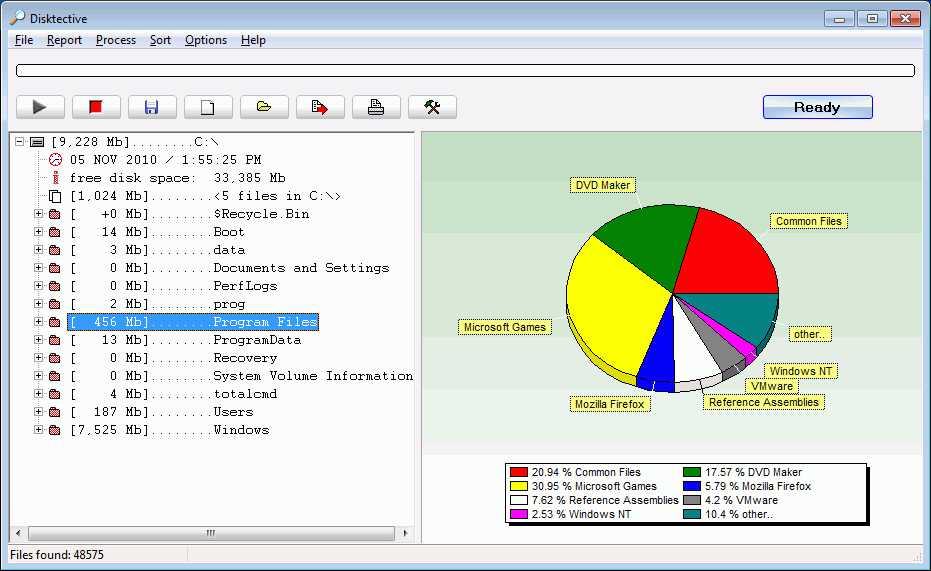Stop the scan with the red square button
Viewport: 931px width, 571px height.
(x=96, y=107)
